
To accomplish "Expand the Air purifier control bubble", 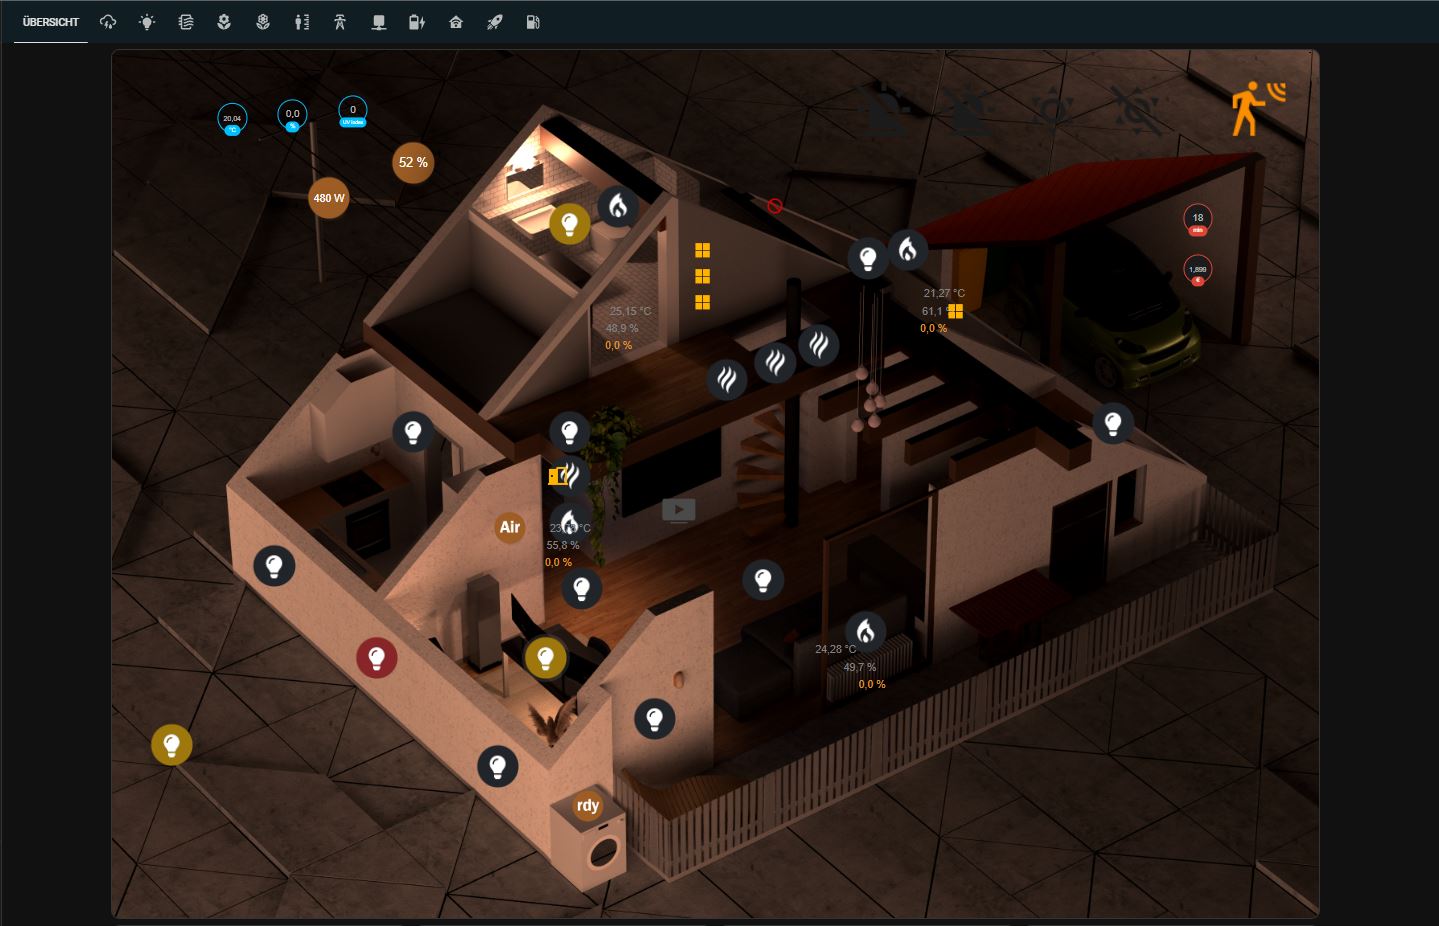I will click(510, 527).
